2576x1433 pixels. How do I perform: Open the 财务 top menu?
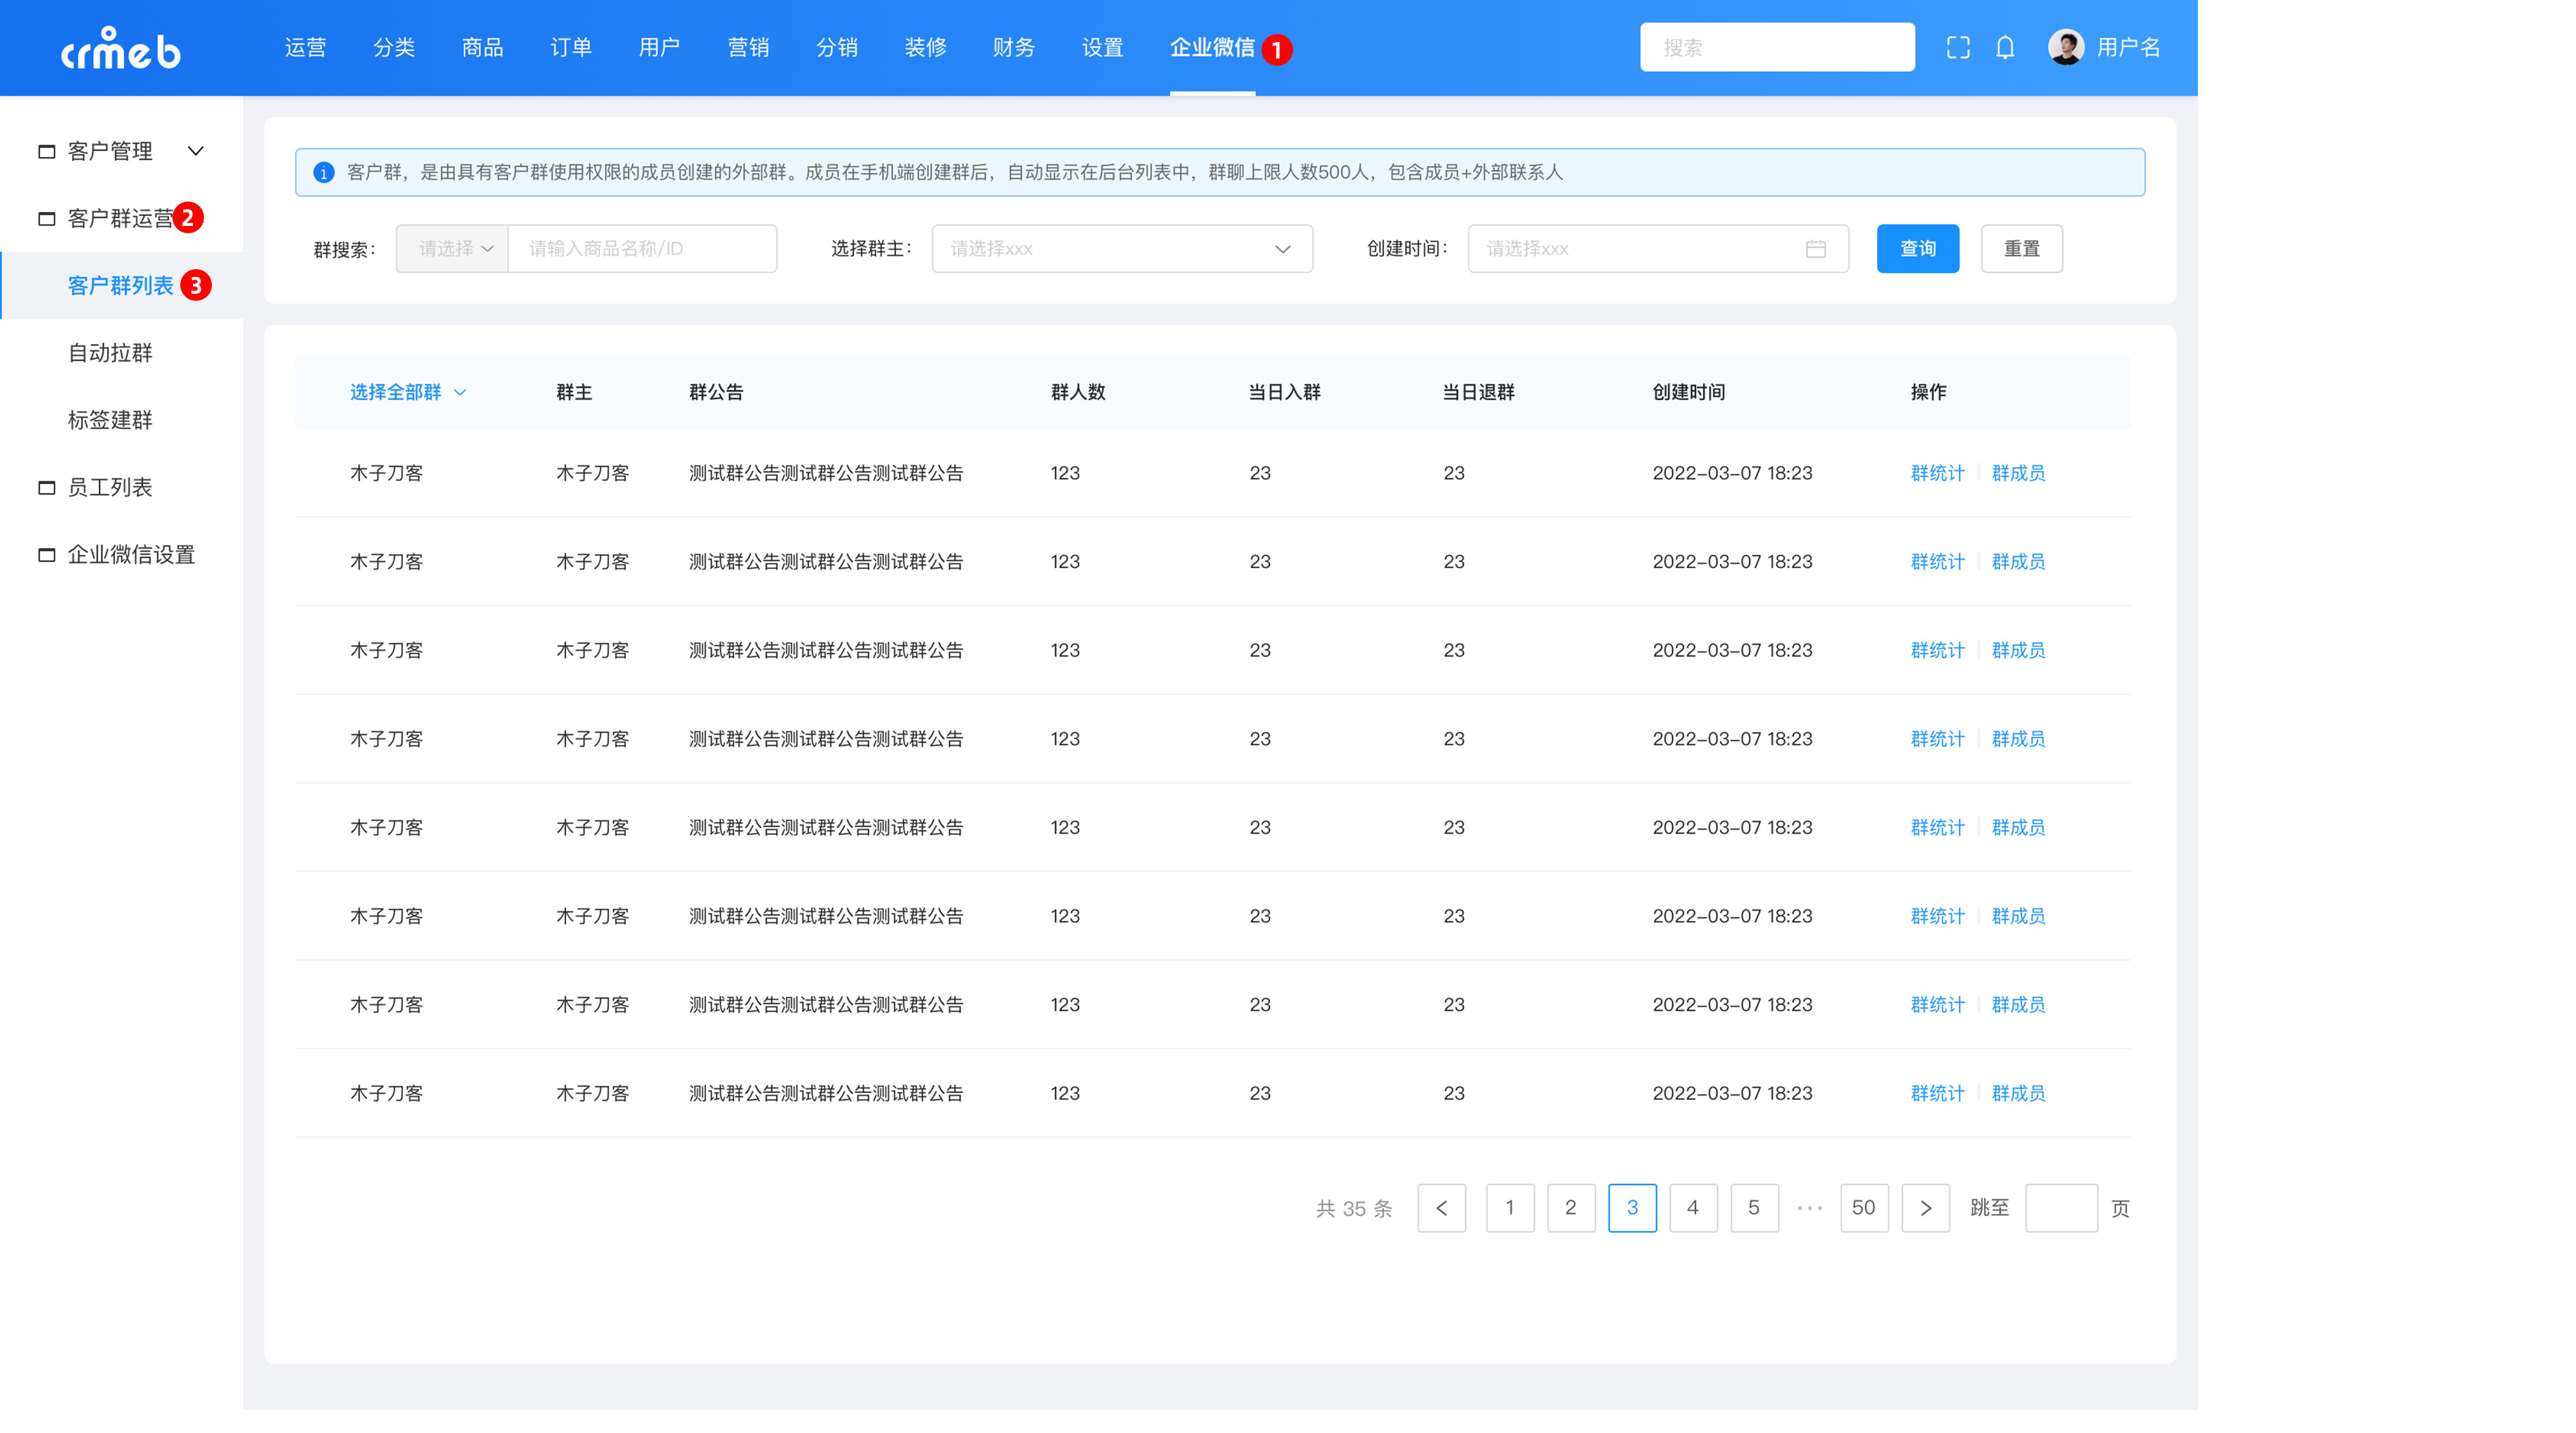(x=1014, y=47)
